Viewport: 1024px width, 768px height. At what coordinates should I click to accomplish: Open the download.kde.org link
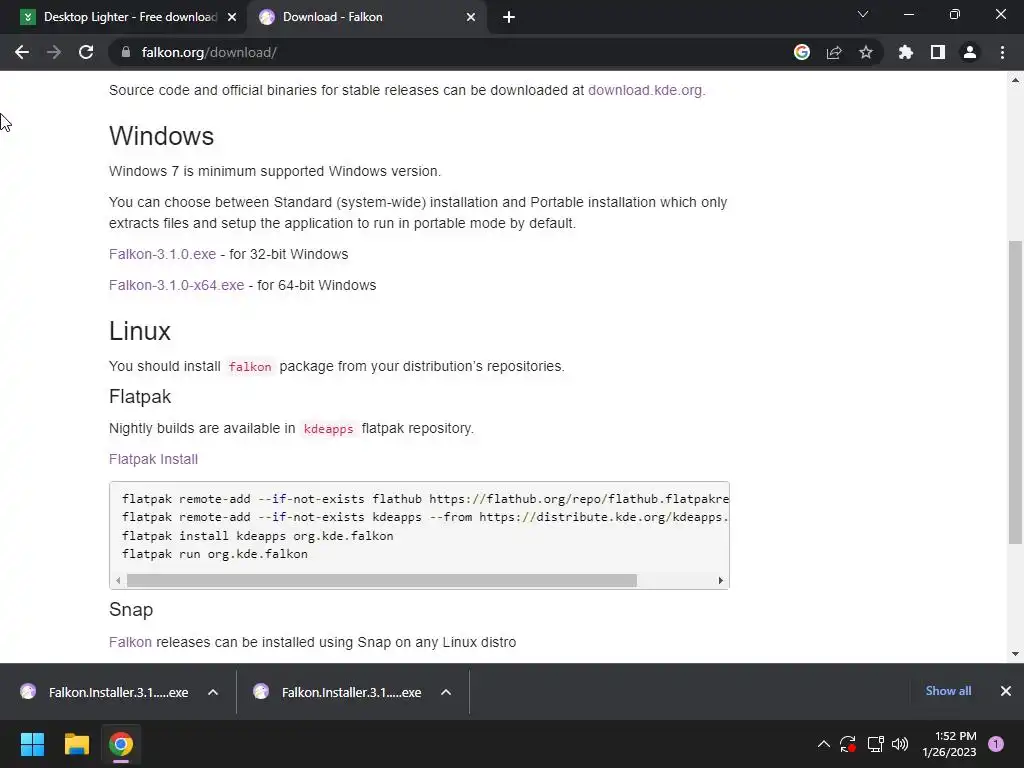tap(647, 90)
